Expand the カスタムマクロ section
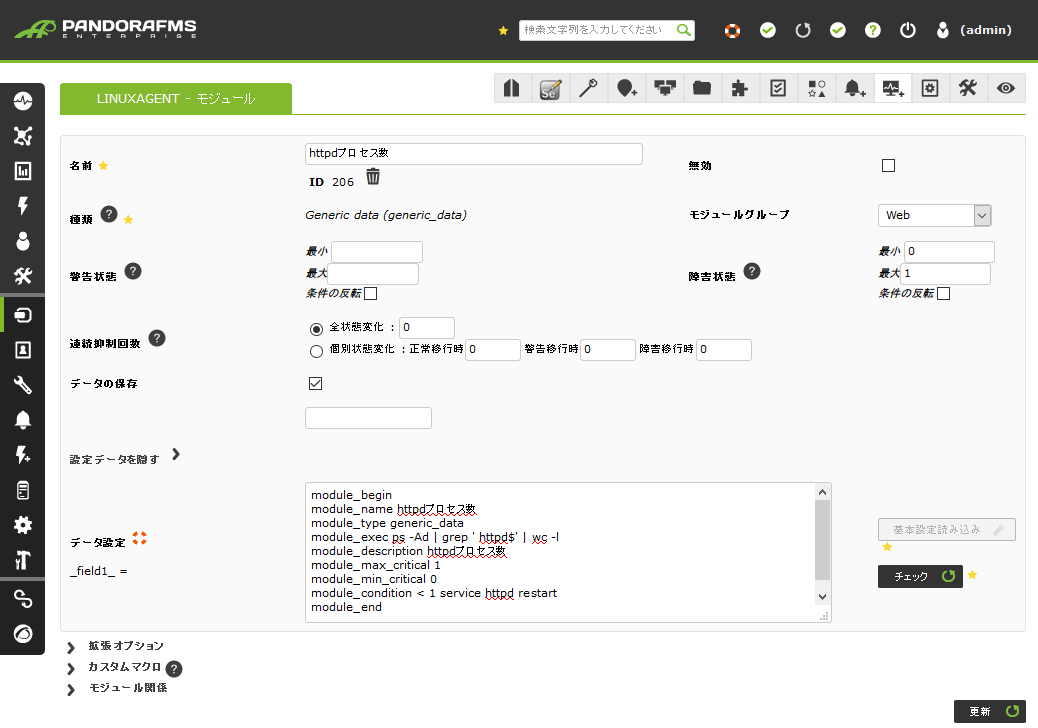 pos(71,669)
